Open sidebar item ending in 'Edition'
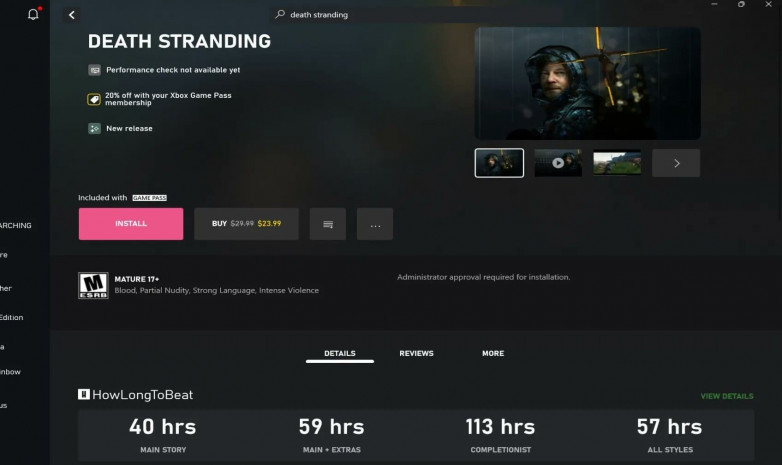The image size is (782, 465). tap(11, 317)
